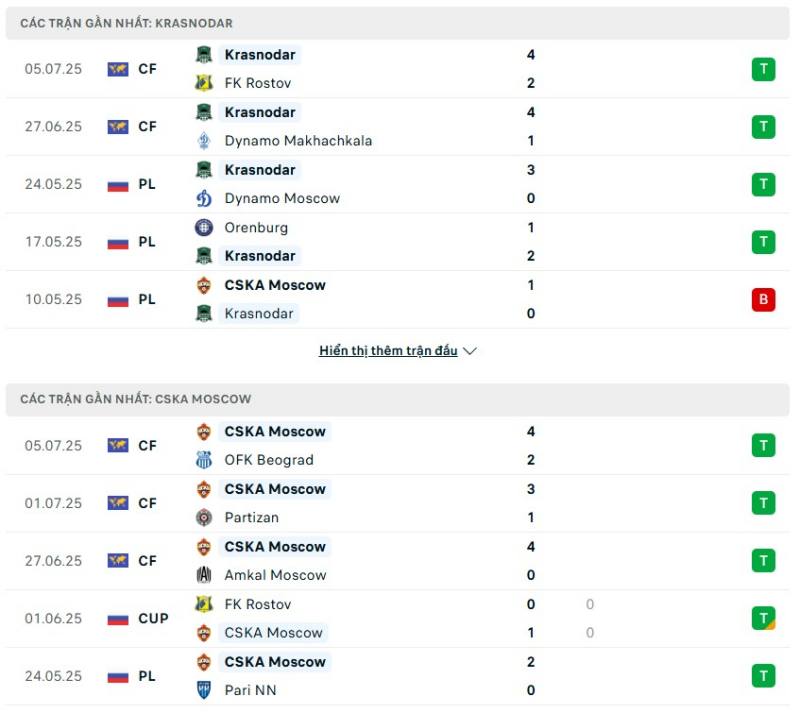
Task: Click the green T badge for Krasnodar vs FK Rostov
Action: 763,69
